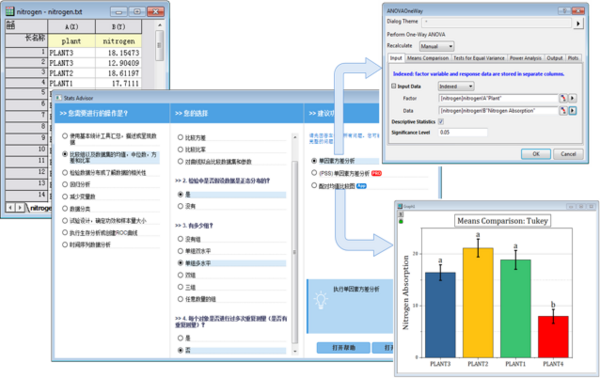Click the Stats Advisor title icon

pos(59,98)
